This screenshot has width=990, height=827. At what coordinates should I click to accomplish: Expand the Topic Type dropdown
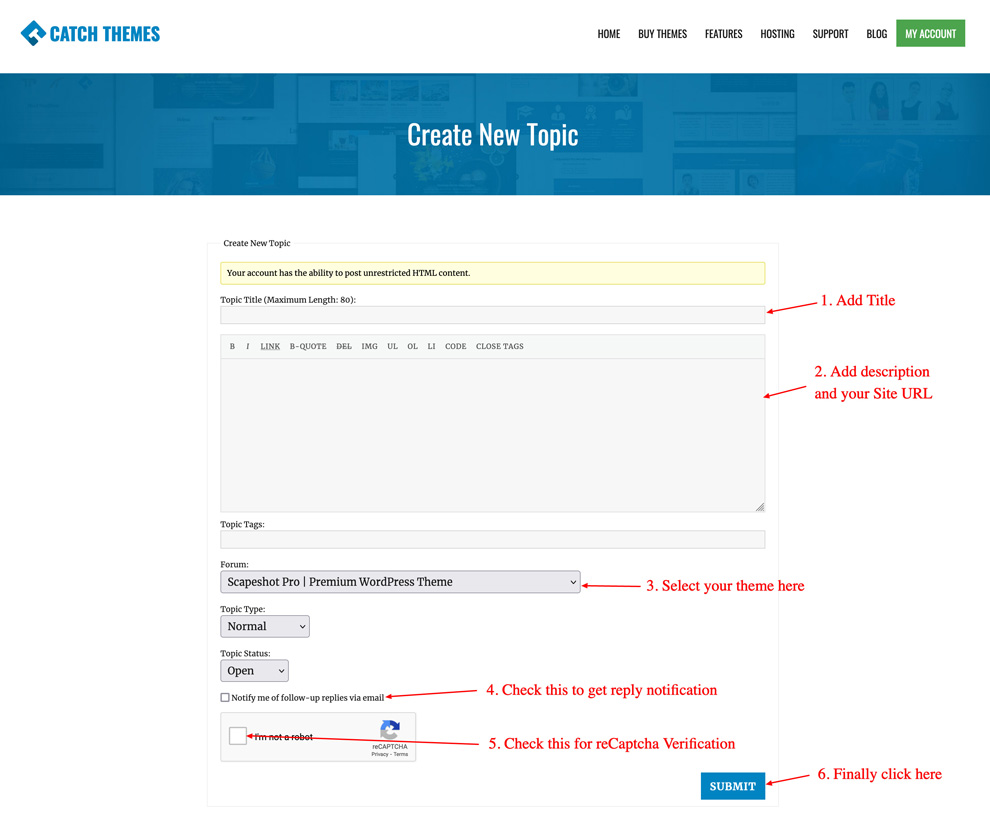coord(265,626)
